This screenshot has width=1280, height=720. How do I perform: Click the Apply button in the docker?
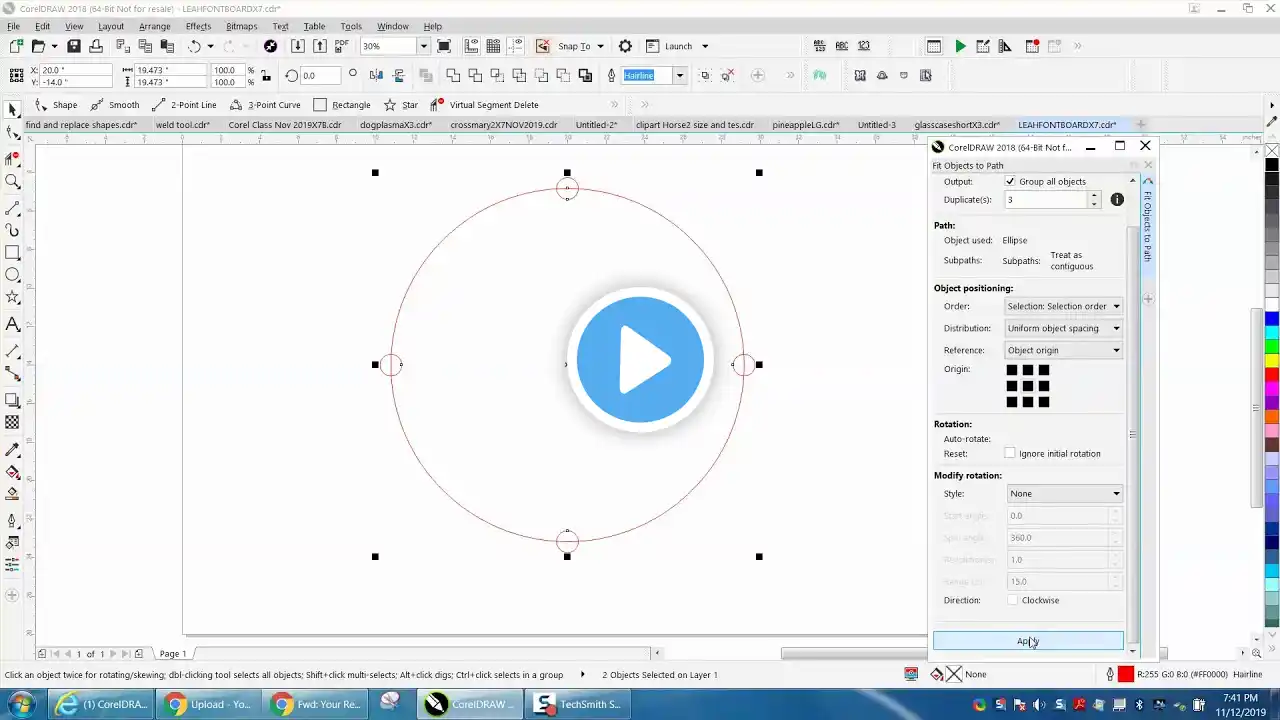[x=1027, y=641]
